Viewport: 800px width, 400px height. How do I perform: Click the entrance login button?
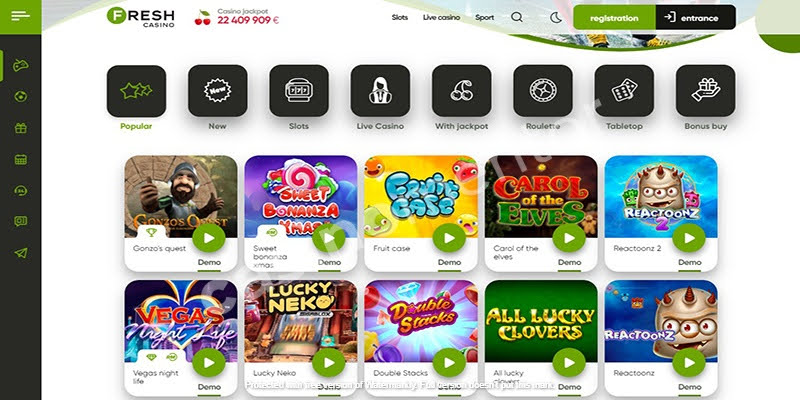point(695,18)
